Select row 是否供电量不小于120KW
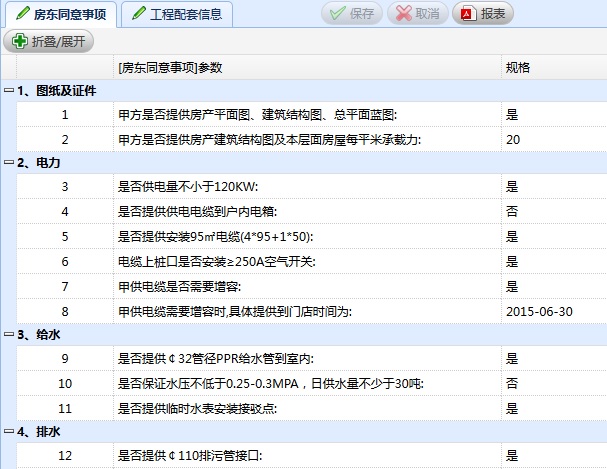Viewport: 607px width, 469px height. click(312, 187)
